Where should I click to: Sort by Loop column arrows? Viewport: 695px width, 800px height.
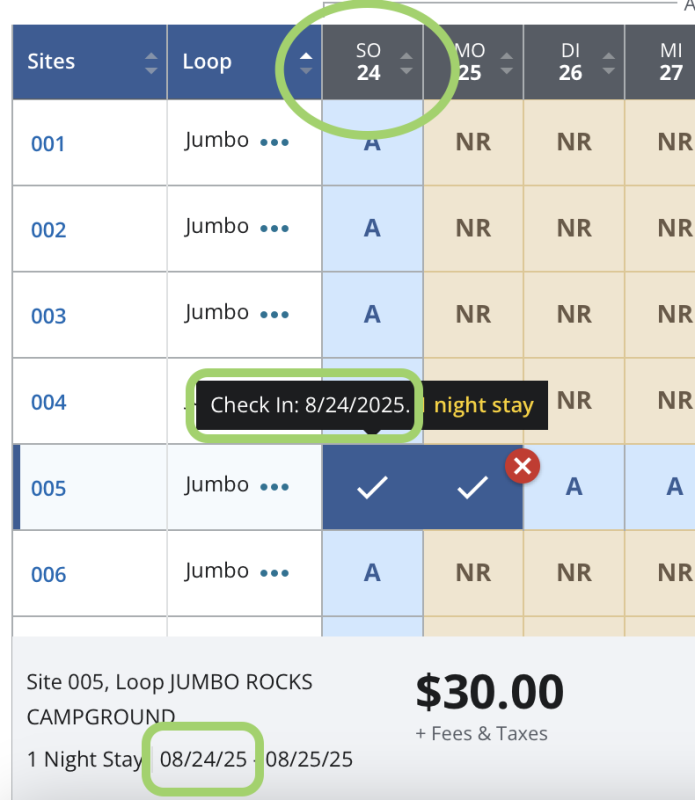click(306, 62)
